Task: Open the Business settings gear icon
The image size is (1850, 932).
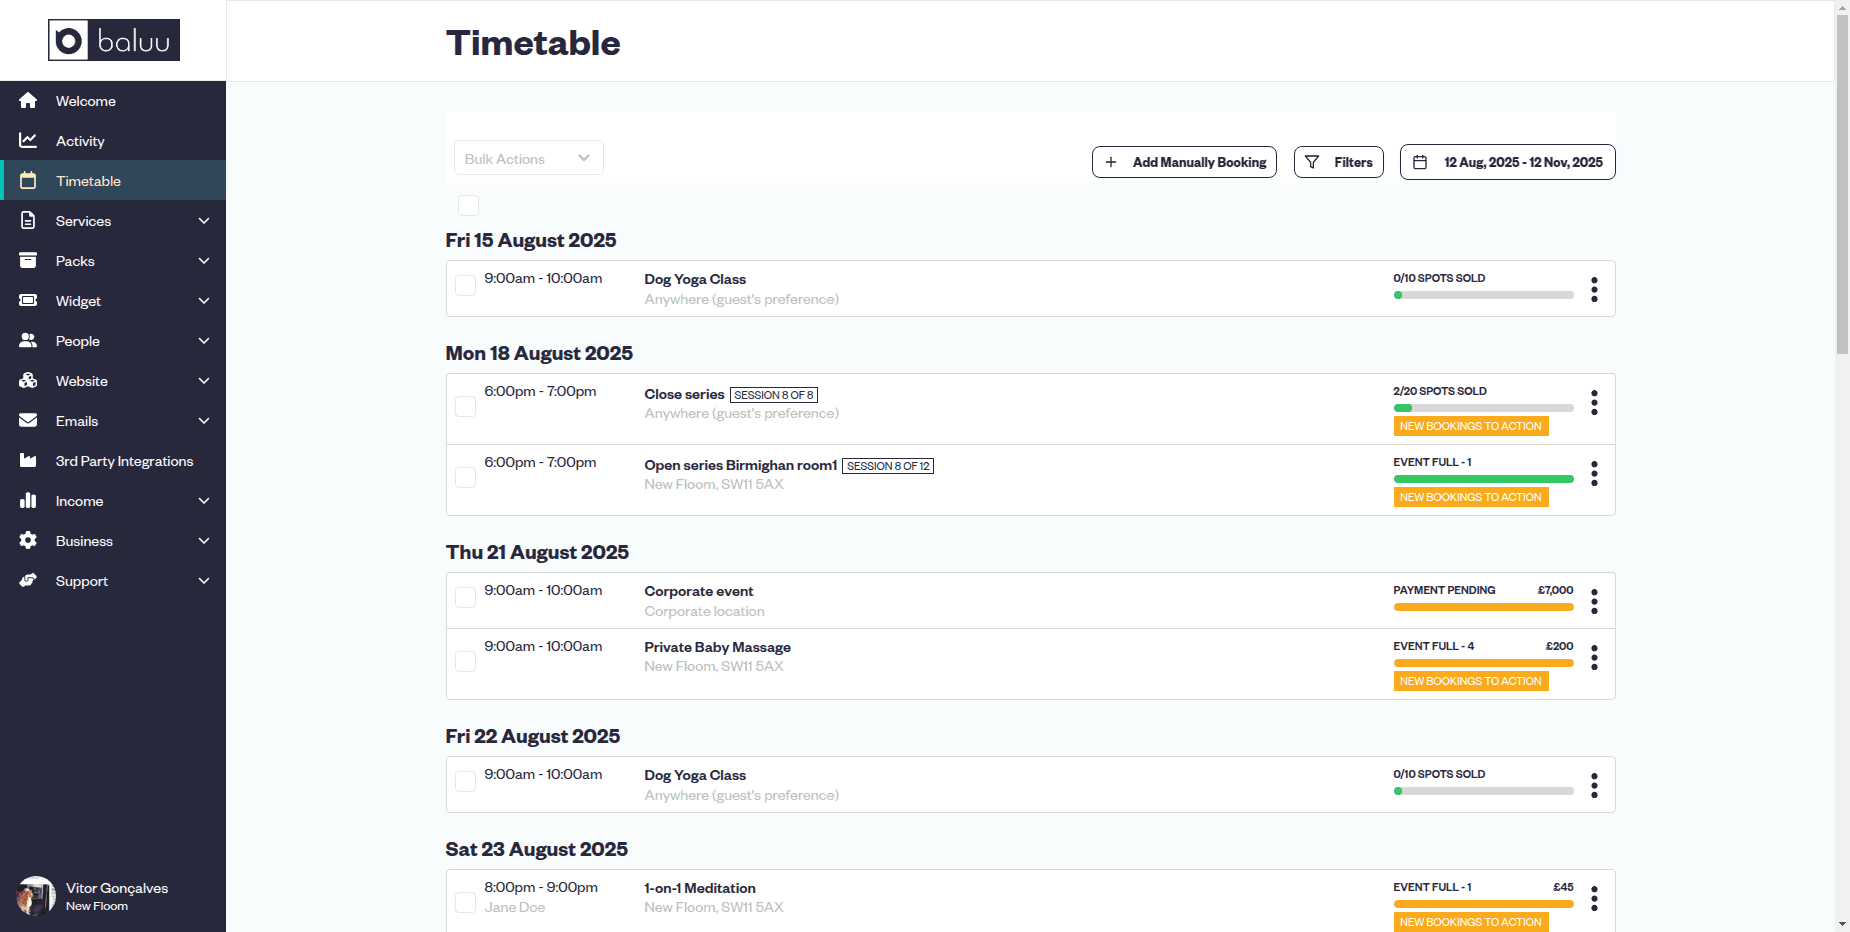Action: coord(28,541)
